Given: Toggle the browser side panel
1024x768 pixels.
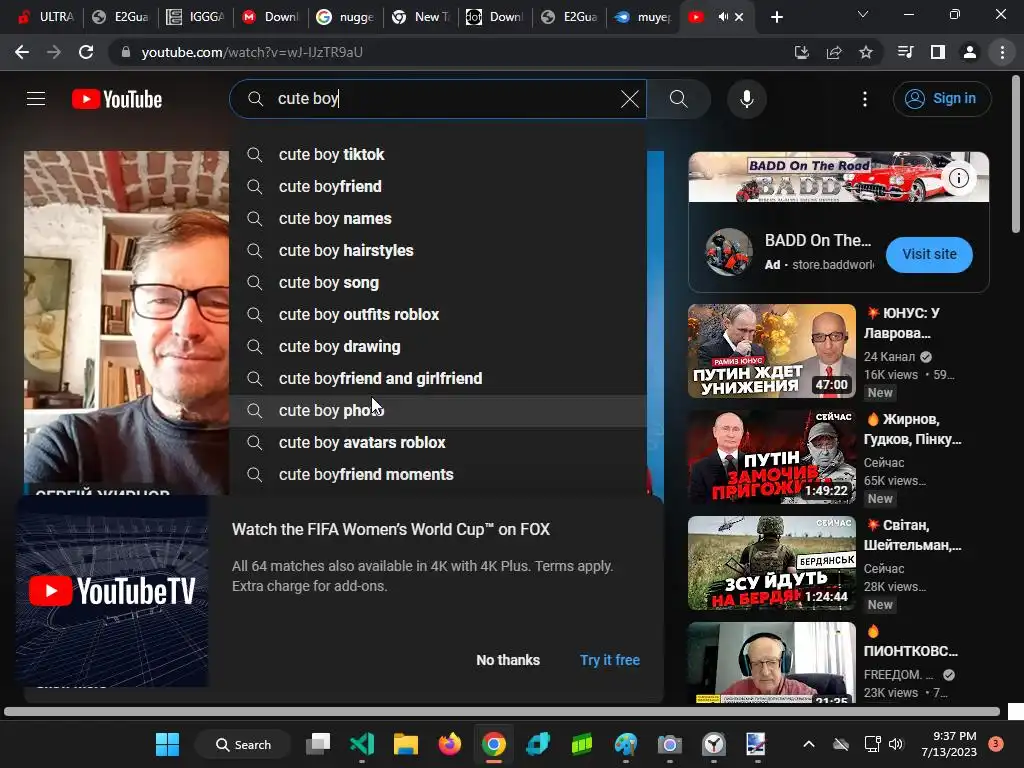Looking at the screenshot, I should pos(938,52).
